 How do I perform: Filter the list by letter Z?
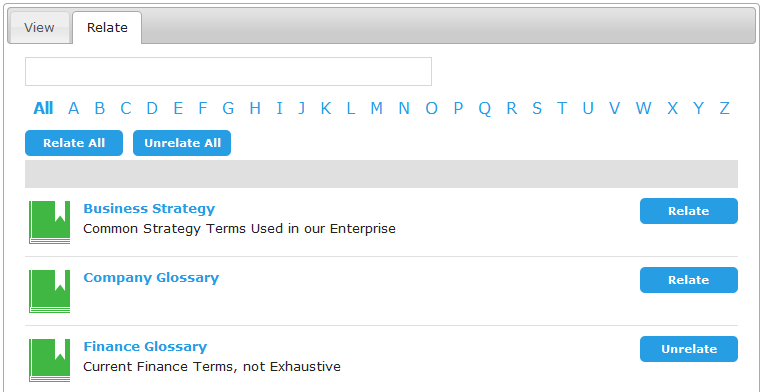tap(725, 108)
